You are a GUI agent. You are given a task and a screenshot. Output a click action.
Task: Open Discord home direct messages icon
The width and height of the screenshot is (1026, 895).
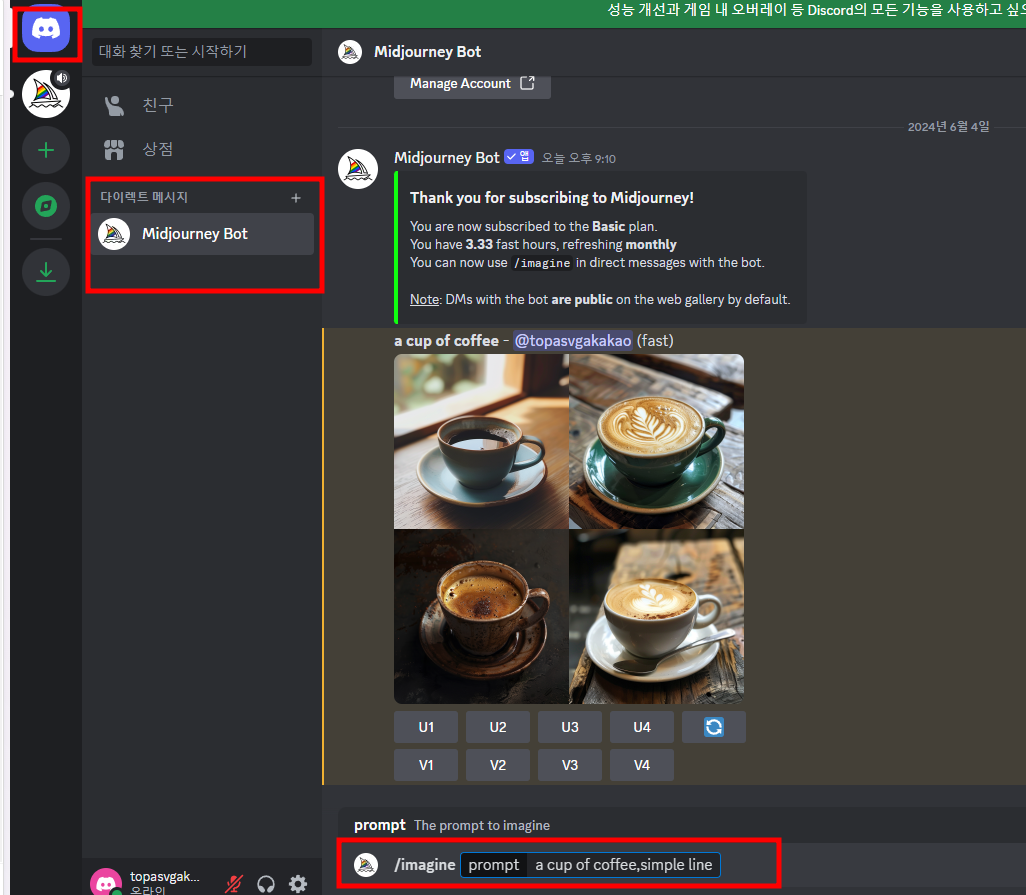pos(46,29)
